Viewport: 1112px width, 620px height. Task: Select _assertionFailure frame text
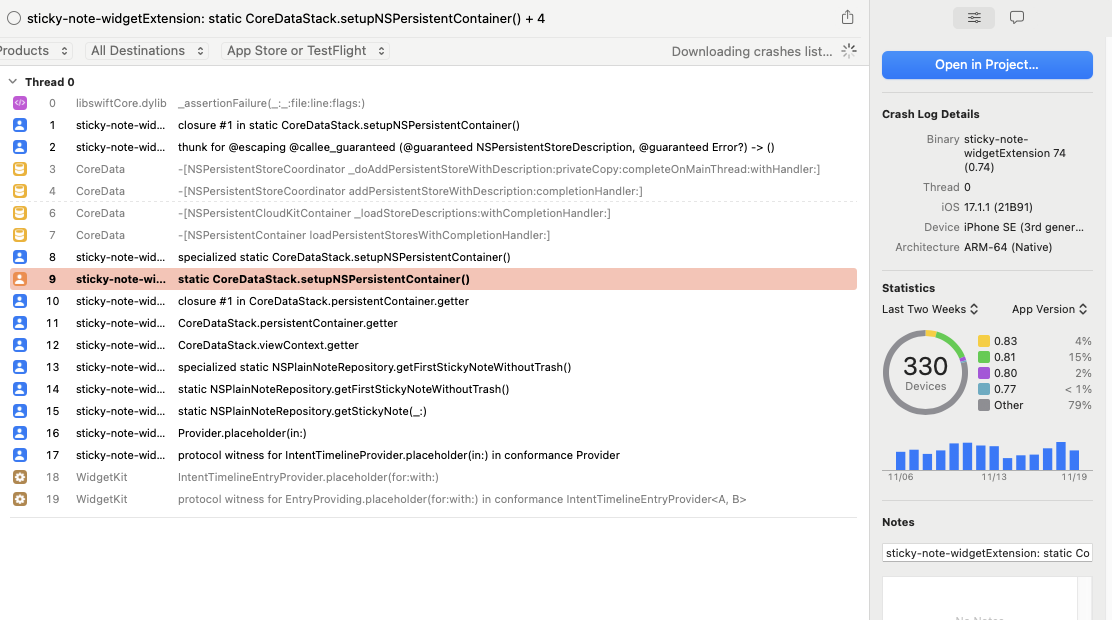pos(272,103)
